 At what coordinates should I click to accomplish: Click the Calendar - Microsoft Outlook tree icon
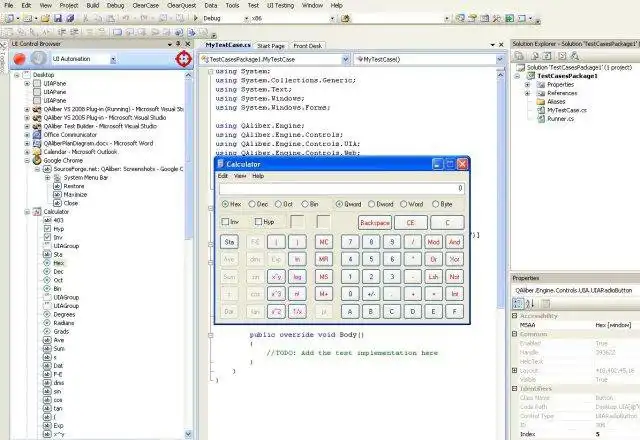(37, 152)
